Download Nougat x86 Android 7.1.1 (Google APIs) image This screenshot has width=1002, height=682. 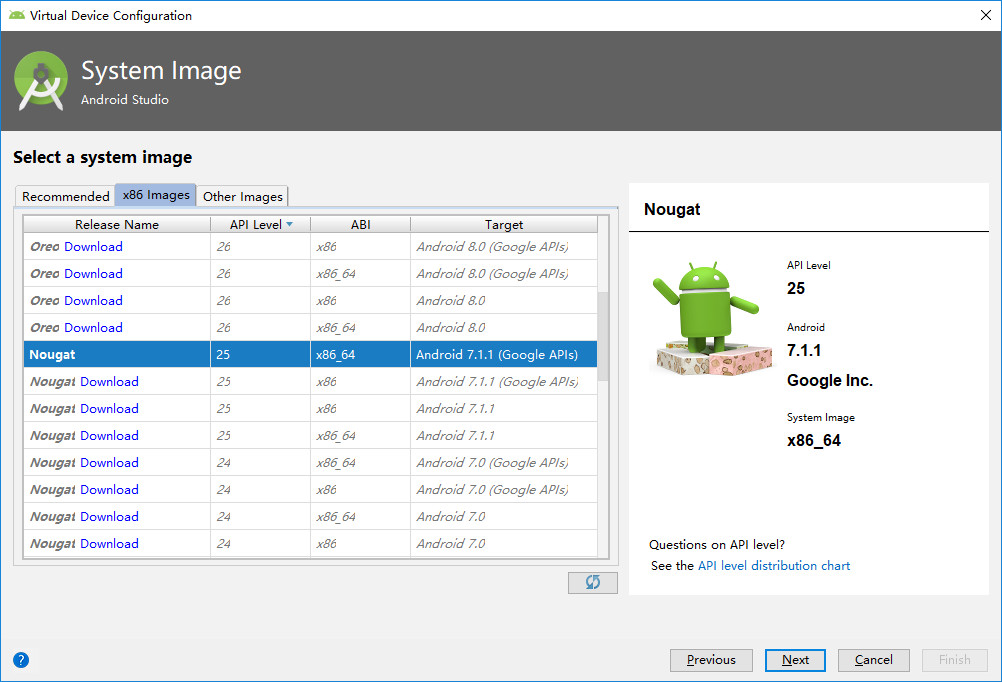[x=109, y=382]
